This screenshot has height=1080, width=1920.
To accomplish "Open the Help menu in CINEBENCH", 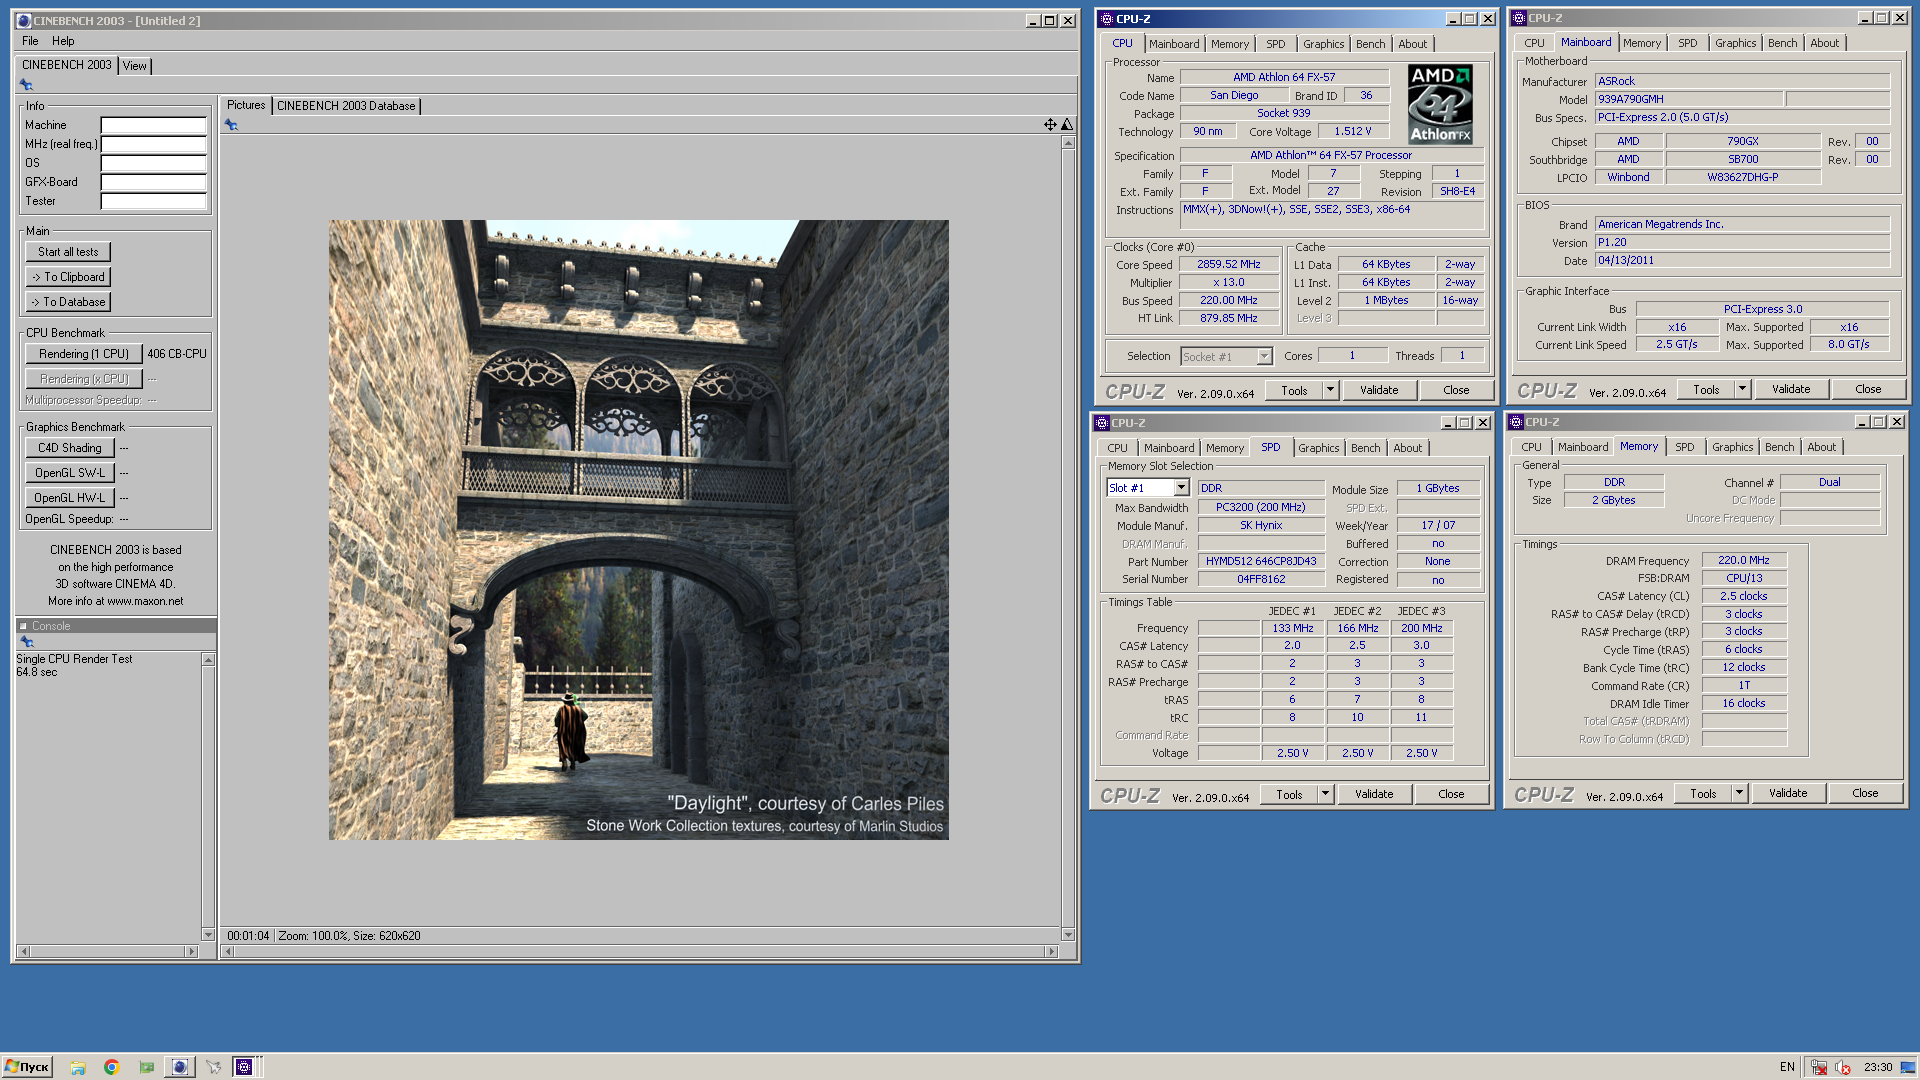I will point(63,41).
